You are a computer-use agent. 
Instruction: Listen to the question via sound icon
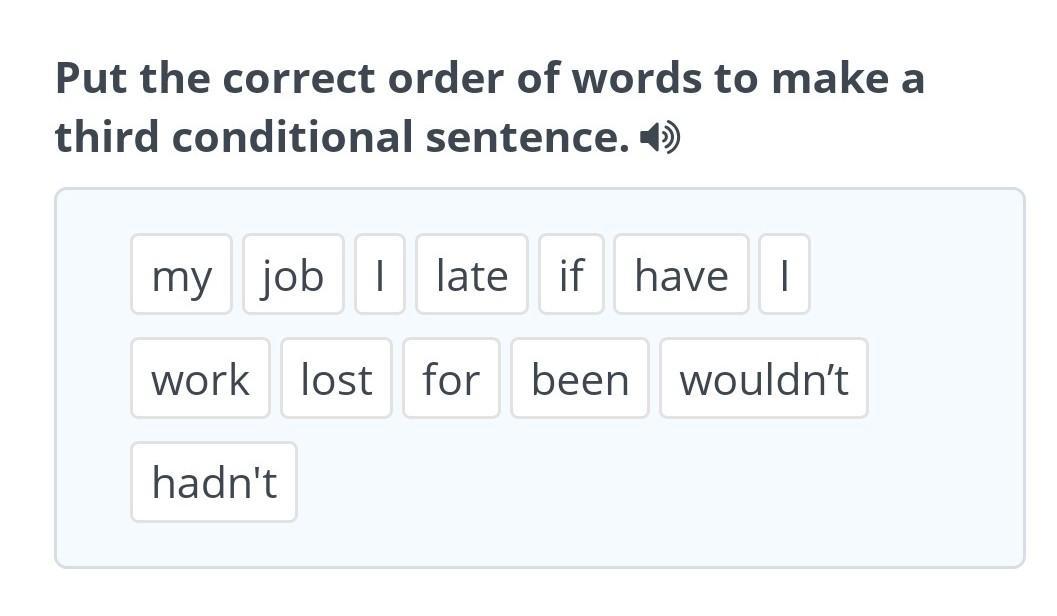pos(660,137)
